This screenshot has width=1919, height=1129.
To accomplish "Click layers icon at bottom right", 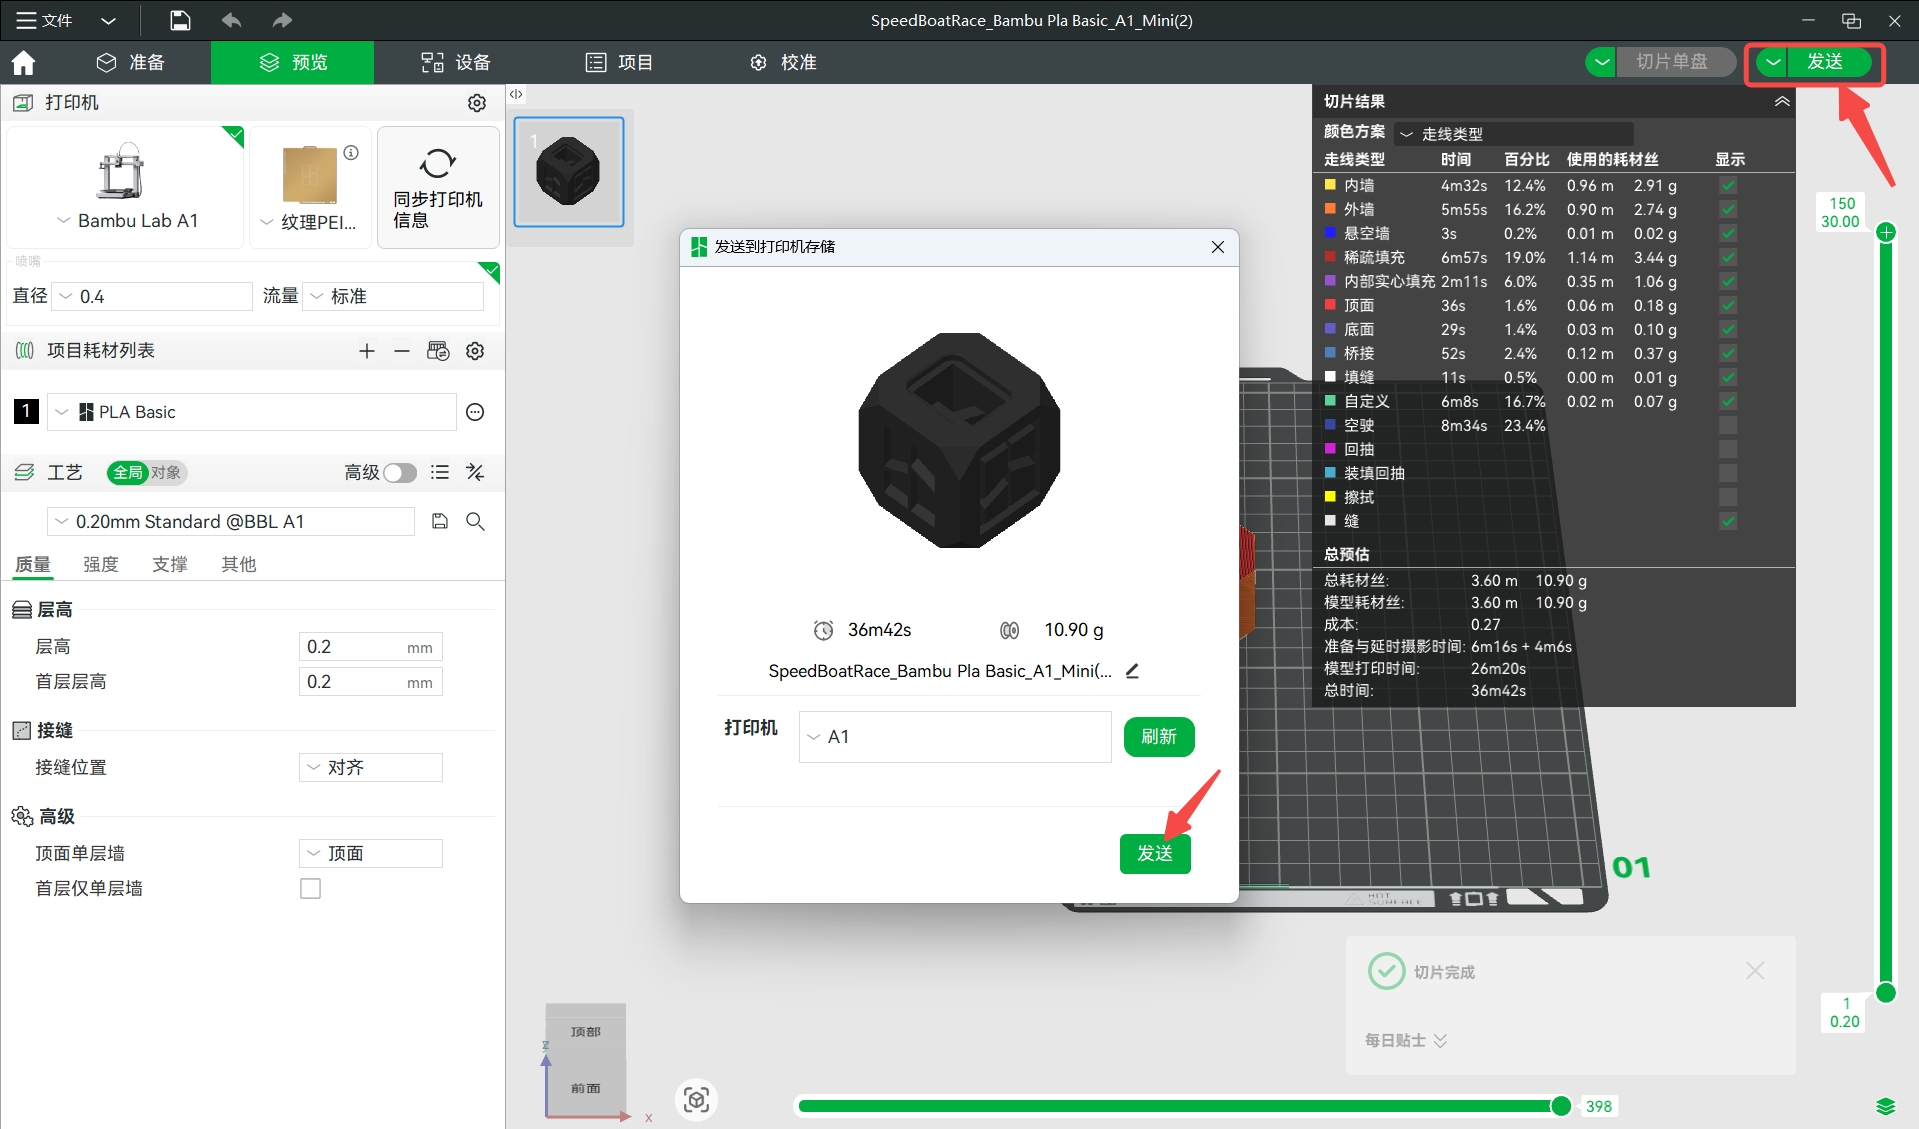I will pyautogui.click(x=1886, y=1106).
